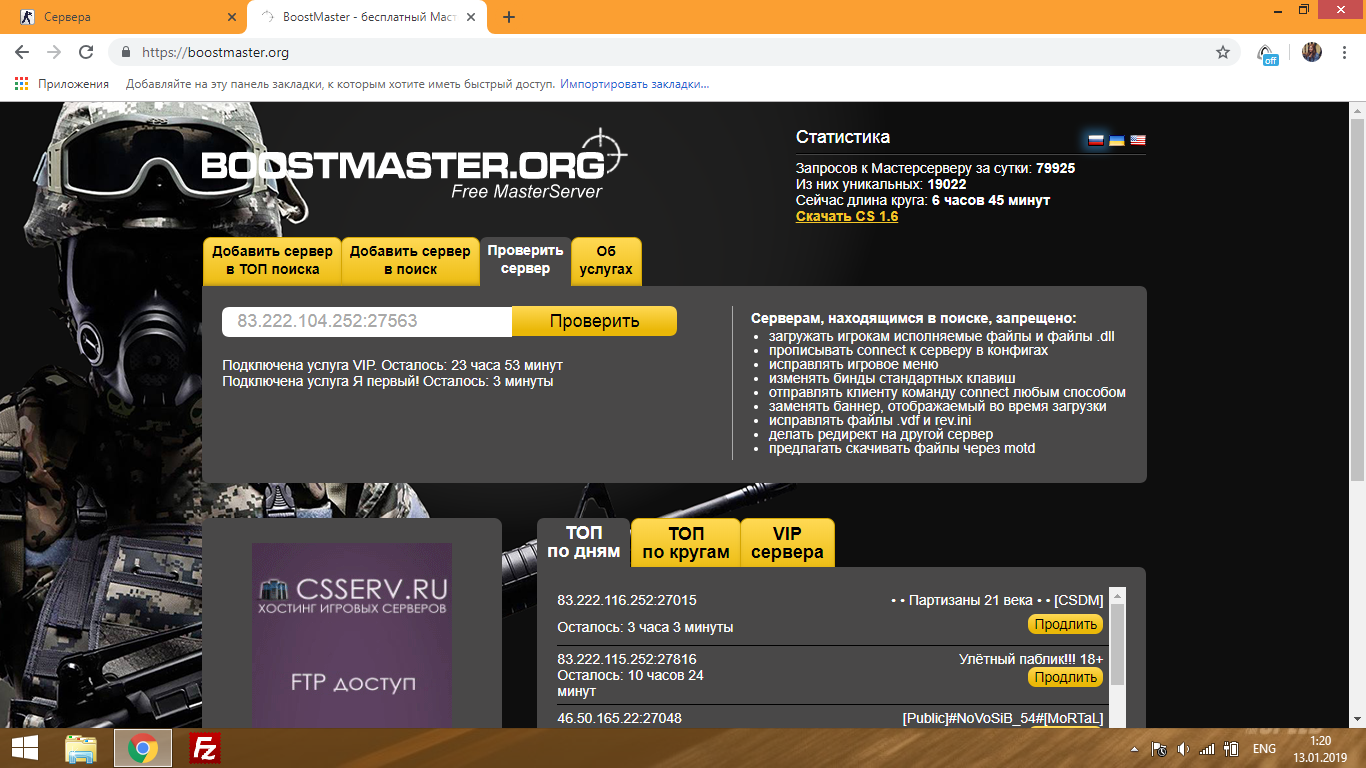
Task: Switch site language to Russian flag
Action: point(1096,140)
